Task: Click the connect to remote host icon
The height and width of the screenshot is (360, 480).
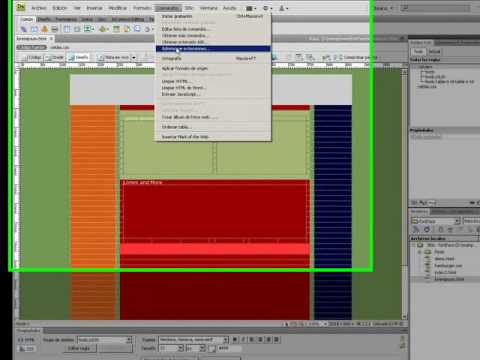Action: click(416, 229)
